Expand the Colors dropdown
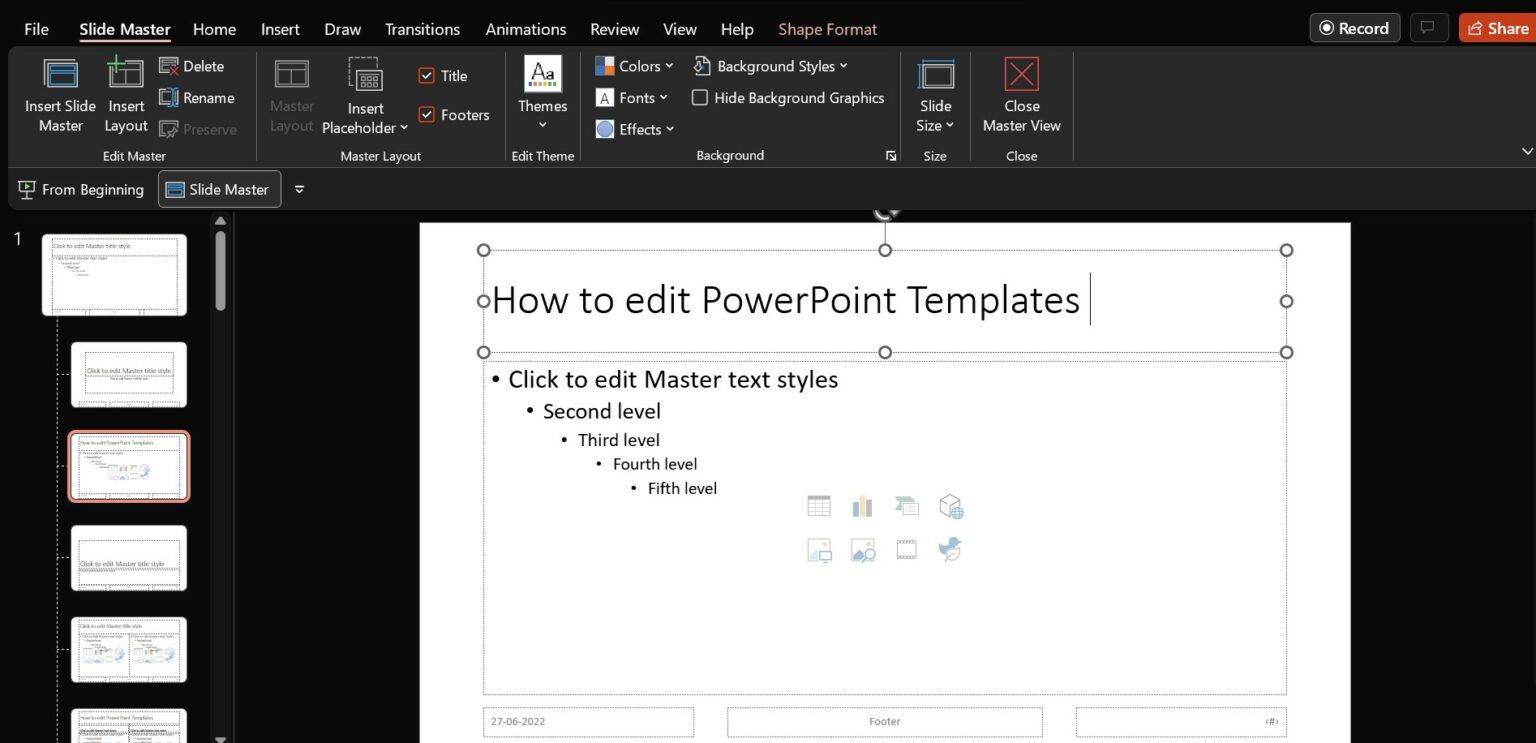The height and width of the screenshot is (743, 1536). pos(634,66)
